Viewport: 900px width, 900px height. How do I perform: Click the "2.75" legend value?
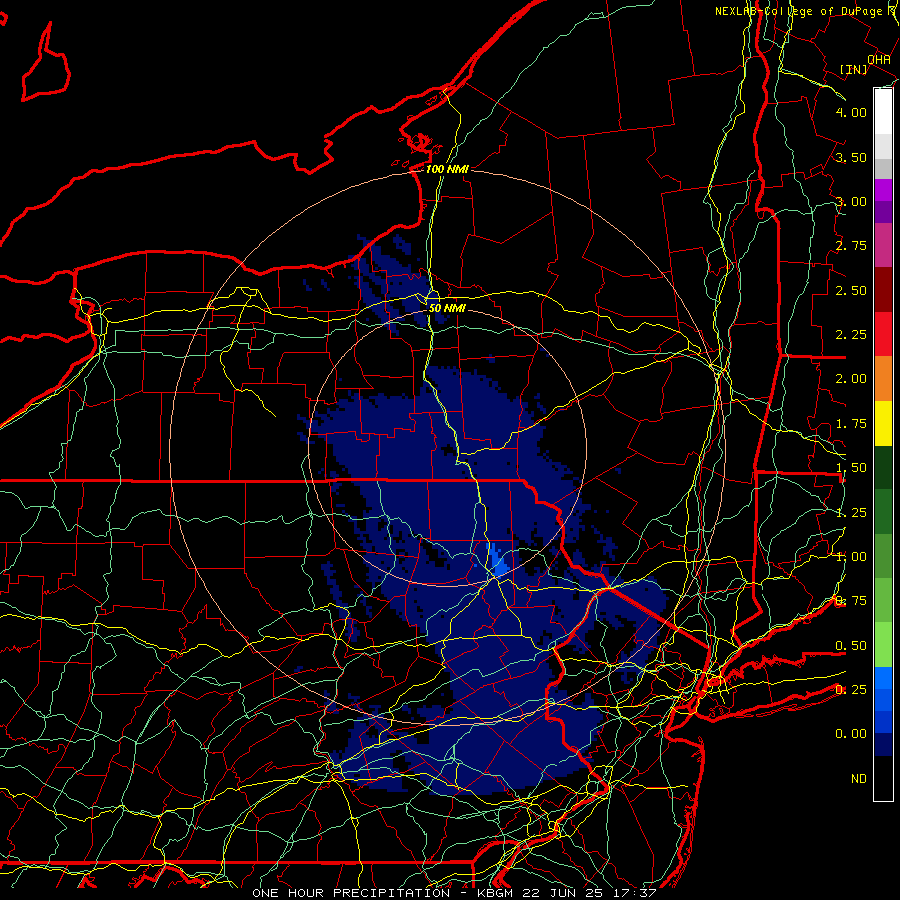851,246
